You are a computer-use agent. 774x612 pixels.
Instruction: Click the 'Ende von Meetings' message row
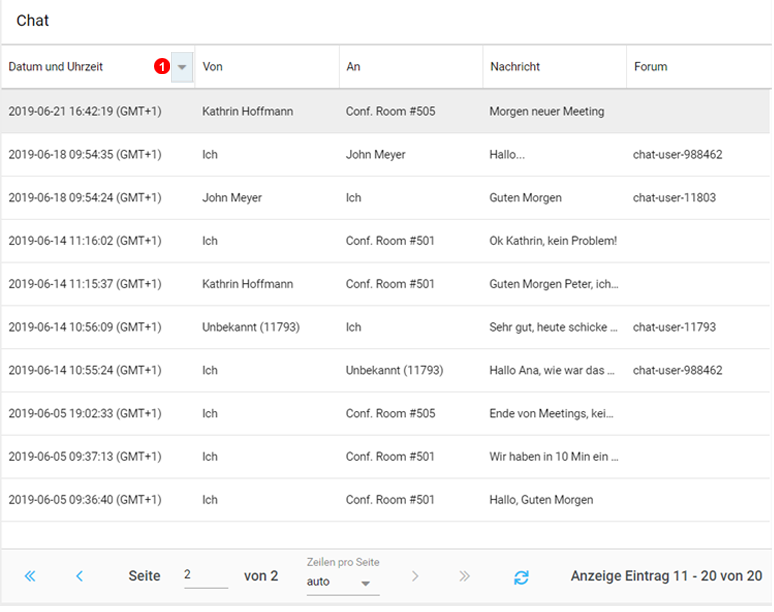pos(551,414)
